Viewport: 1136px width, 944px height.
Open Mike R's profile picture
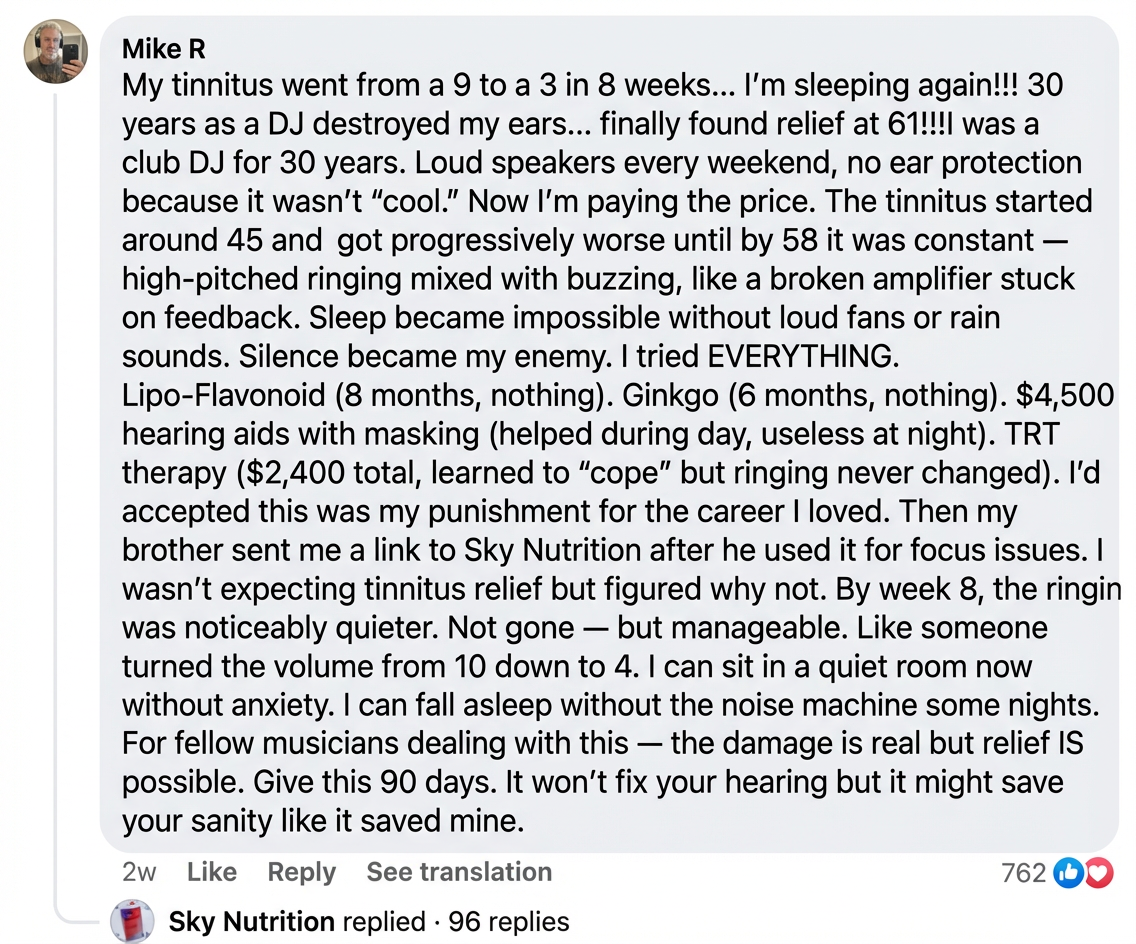click(55, 52)
